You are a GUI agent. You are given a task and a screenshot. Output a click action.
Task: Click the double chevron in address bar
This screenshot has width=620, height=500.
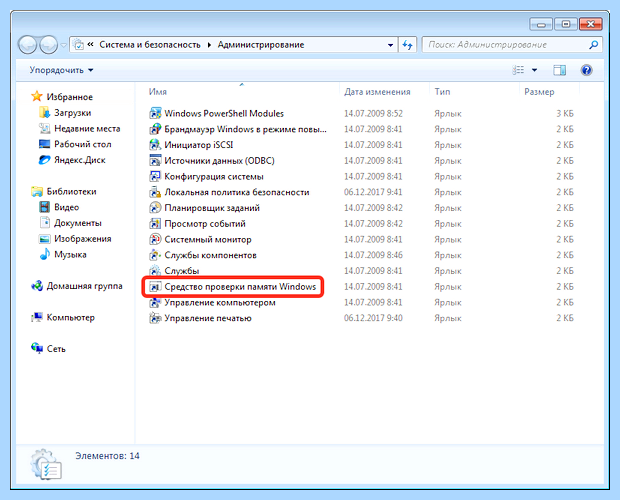coord(90,44)
